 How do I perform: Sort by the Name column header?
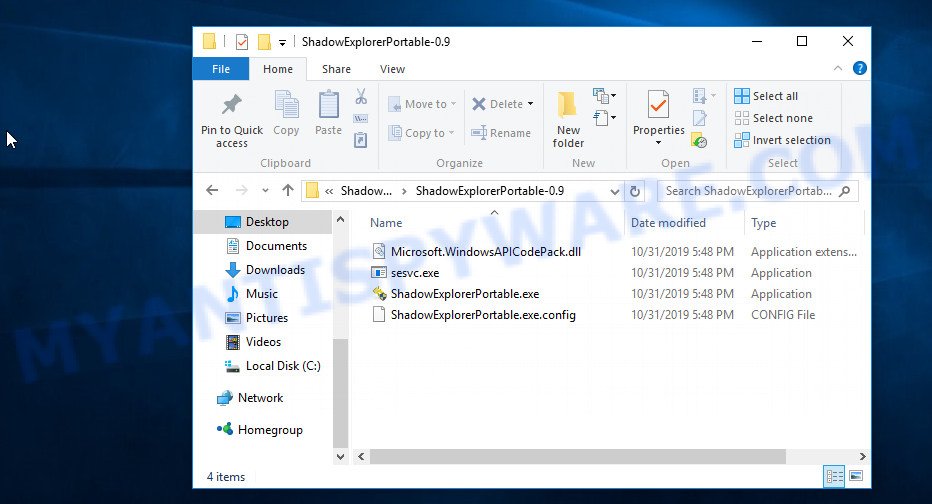pyautogui.click(x=386, y=223)
